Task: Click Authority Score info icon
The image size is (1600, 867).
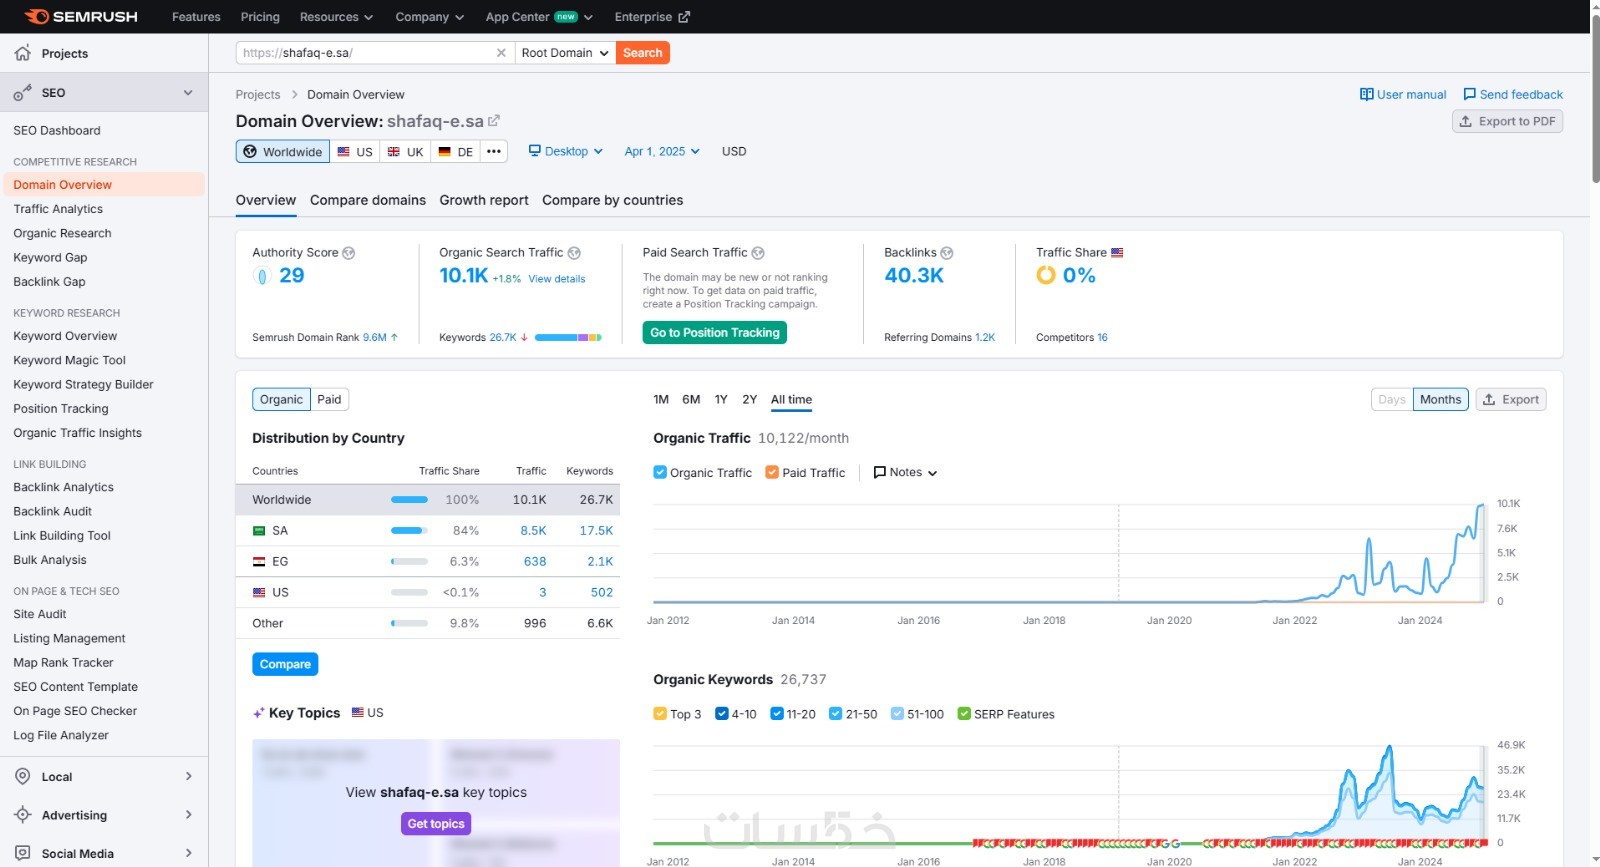Action: pyautogui.click(x=349, y=253)
